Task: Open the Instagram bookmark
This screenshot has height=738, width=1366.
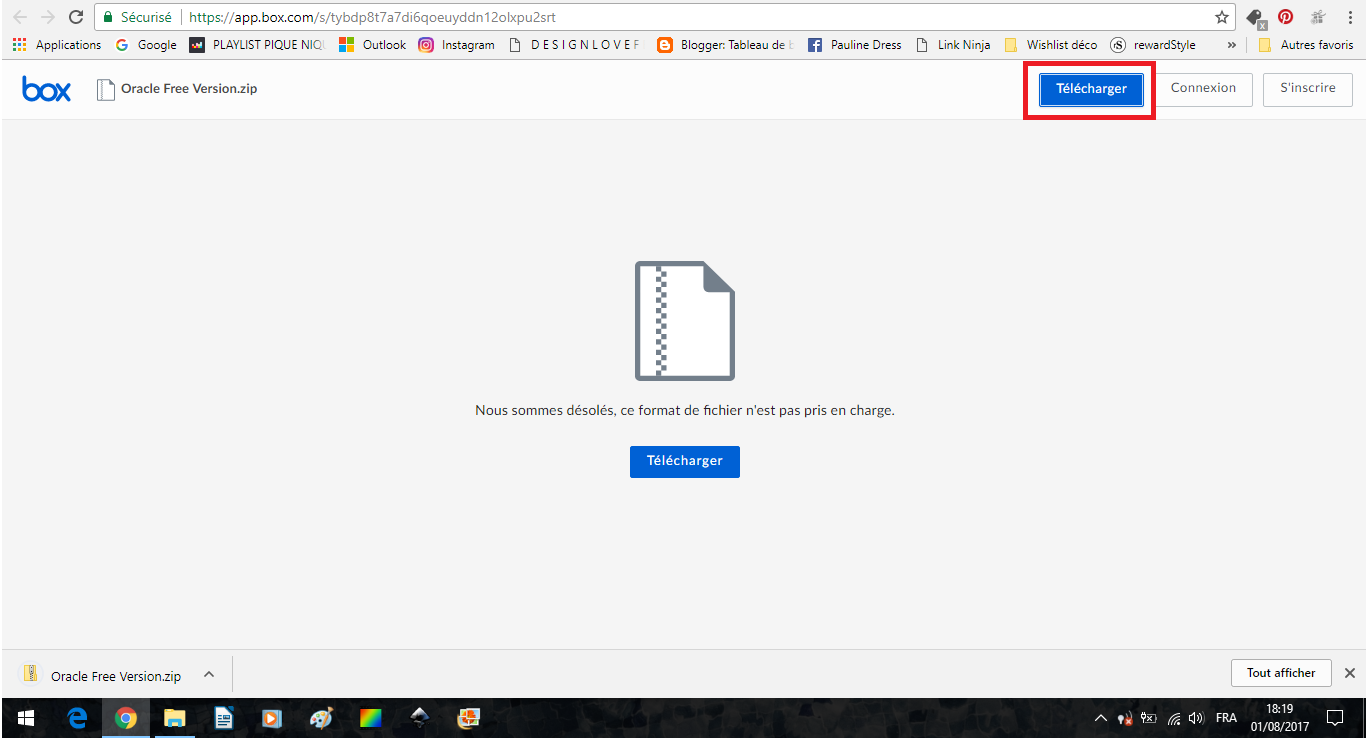Action: click(x=456, y=45)
